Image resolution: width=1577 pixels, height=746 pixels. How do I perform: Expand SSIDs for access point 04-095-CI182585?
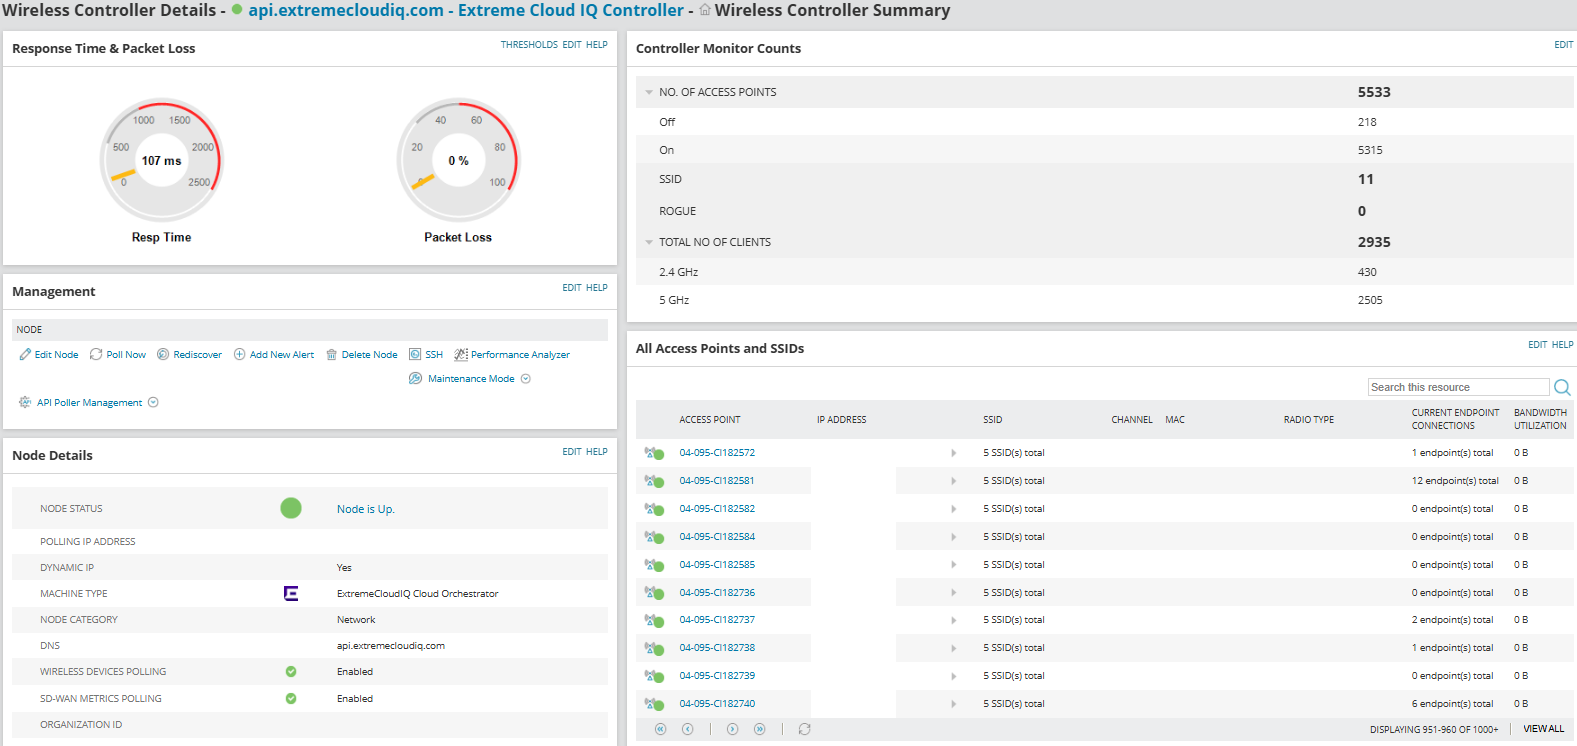[x=953, y=565]
